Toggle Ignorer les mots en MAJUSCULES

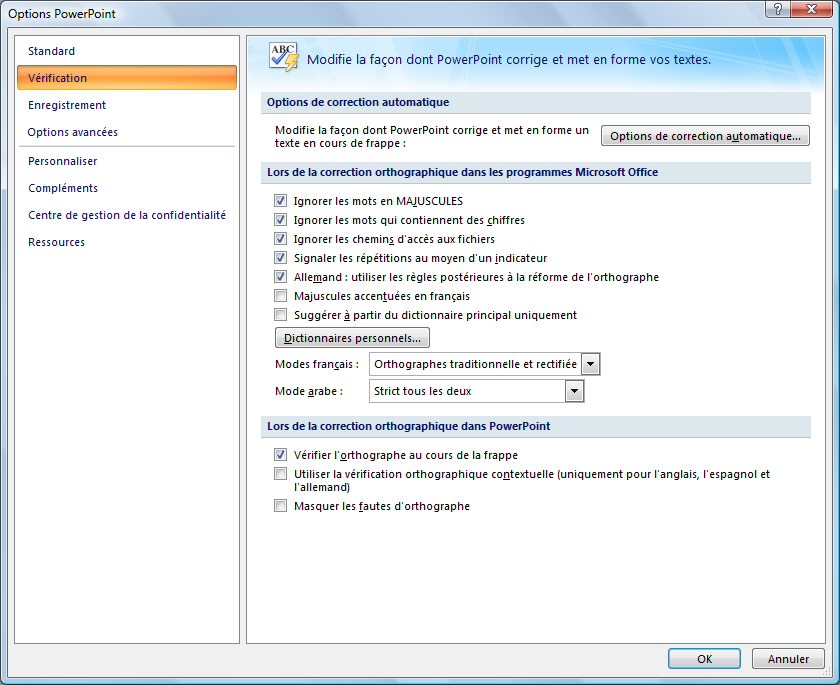click(280, 201)
